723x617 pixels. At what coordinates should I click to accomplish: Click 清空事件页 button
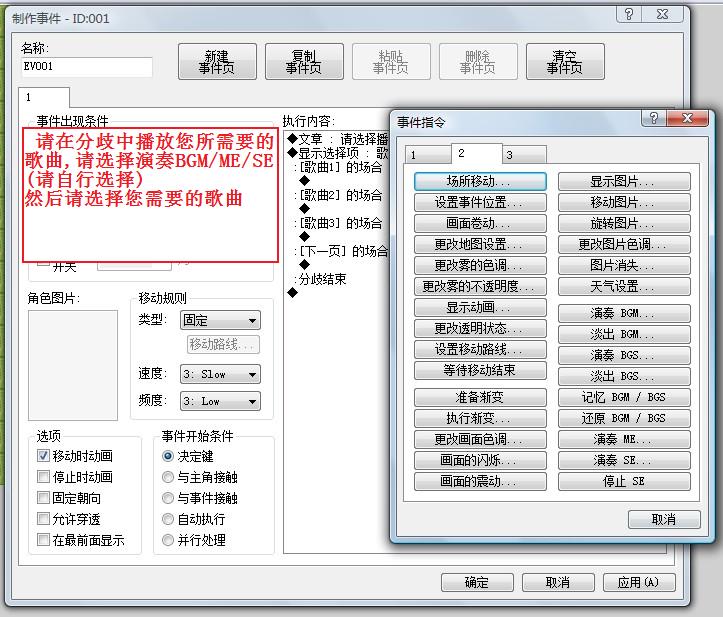pos(565,62)
